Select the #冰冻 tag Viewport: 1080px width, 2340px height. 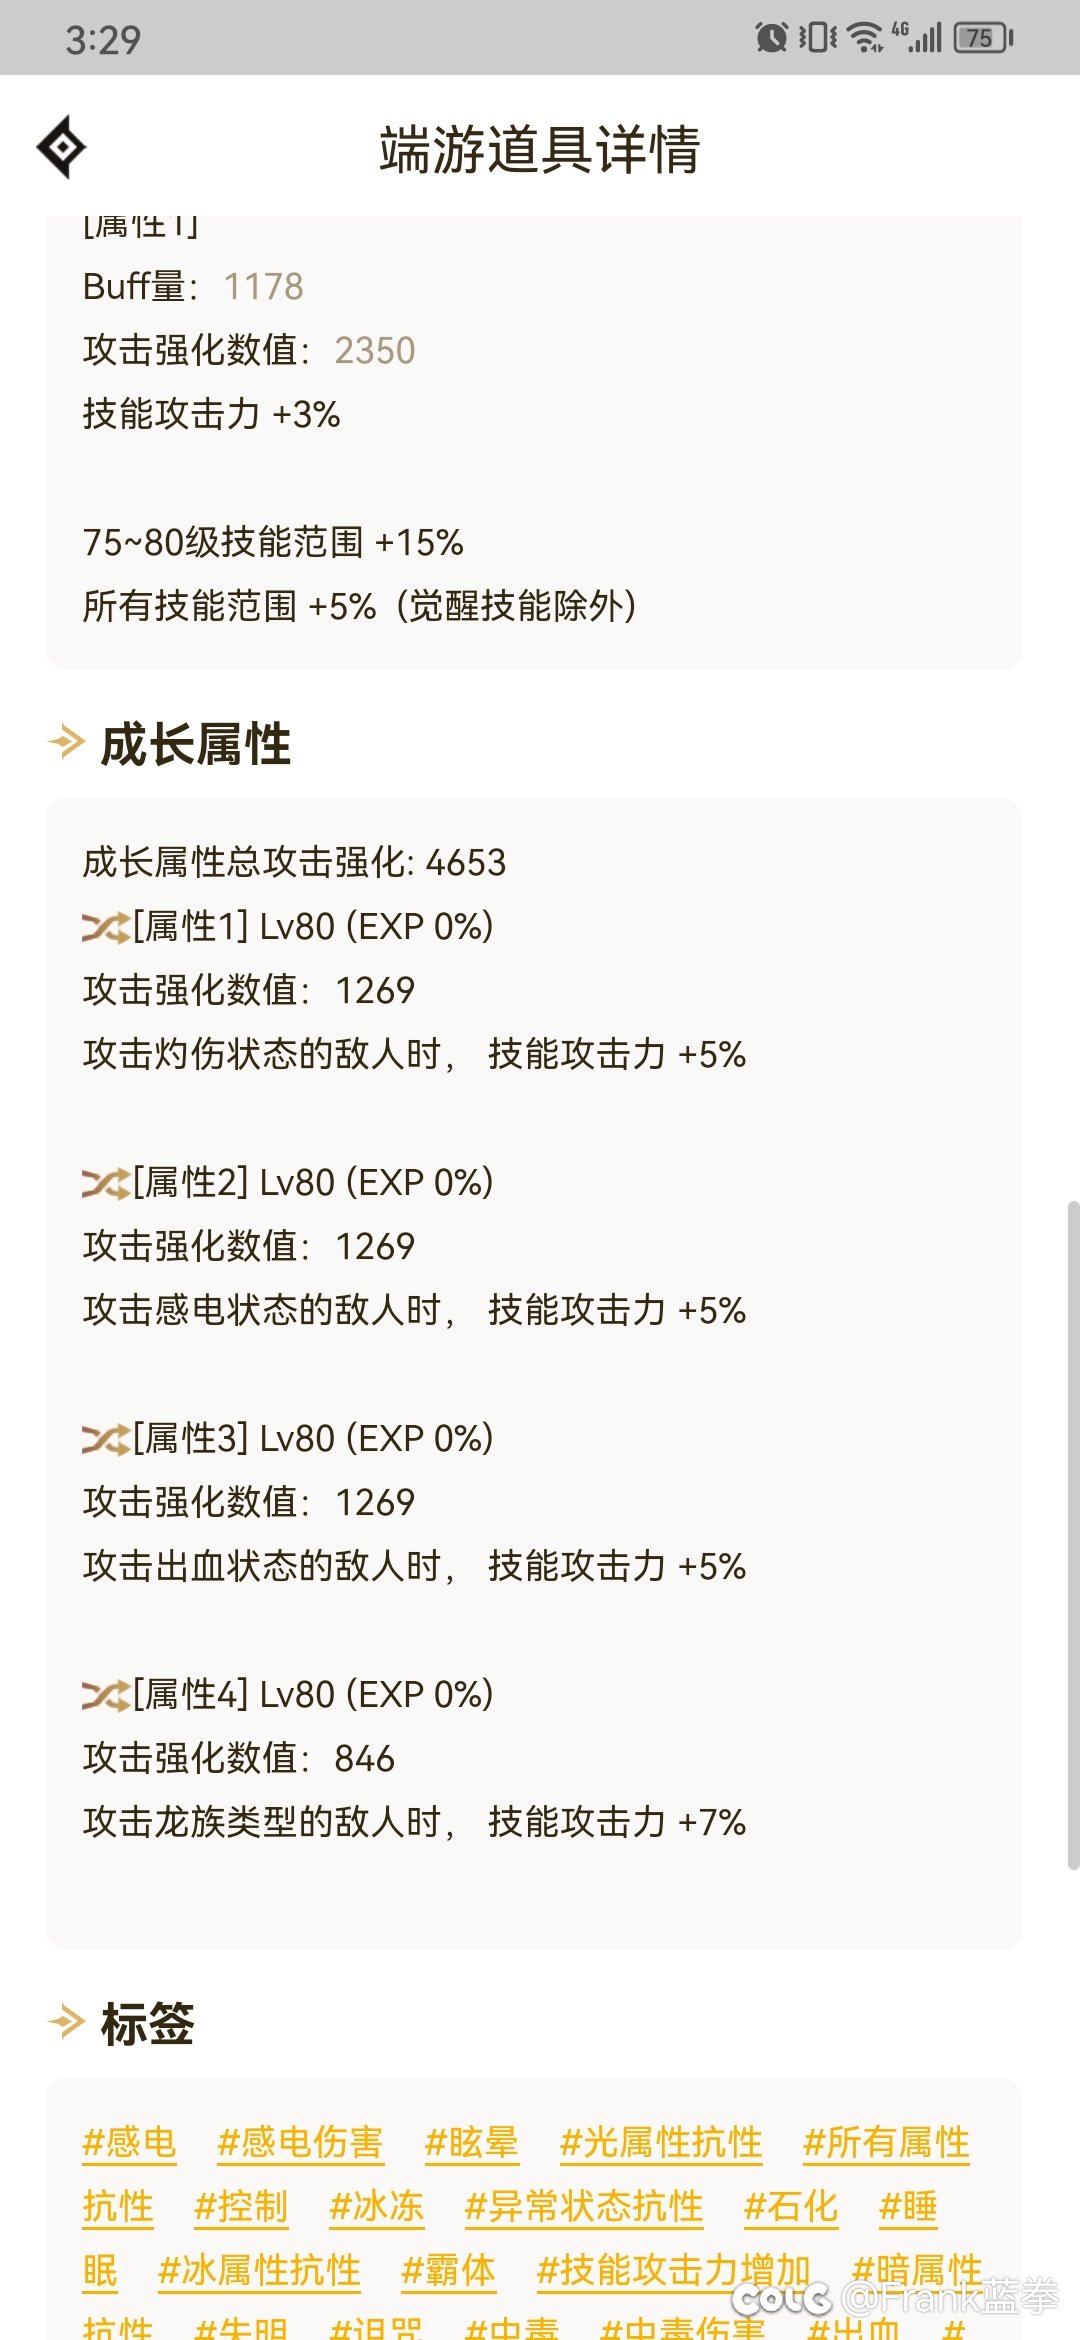pyautogui.click(x=377, y=2206)
